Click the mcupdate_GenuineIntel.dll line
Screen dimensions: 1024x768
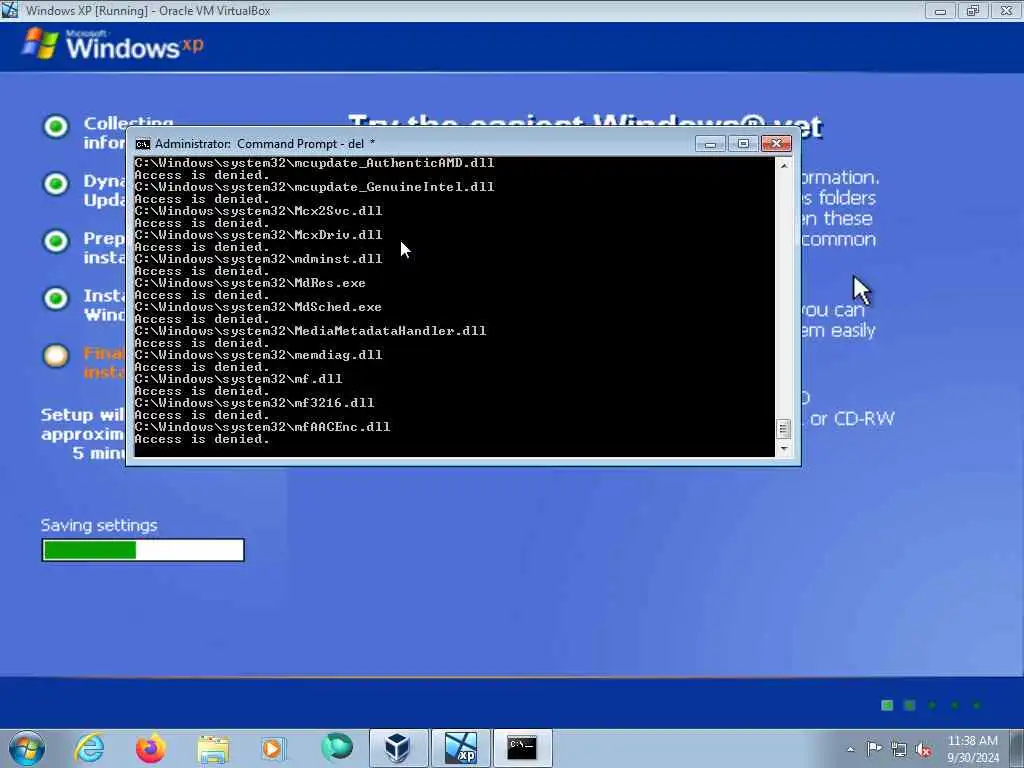314,187
